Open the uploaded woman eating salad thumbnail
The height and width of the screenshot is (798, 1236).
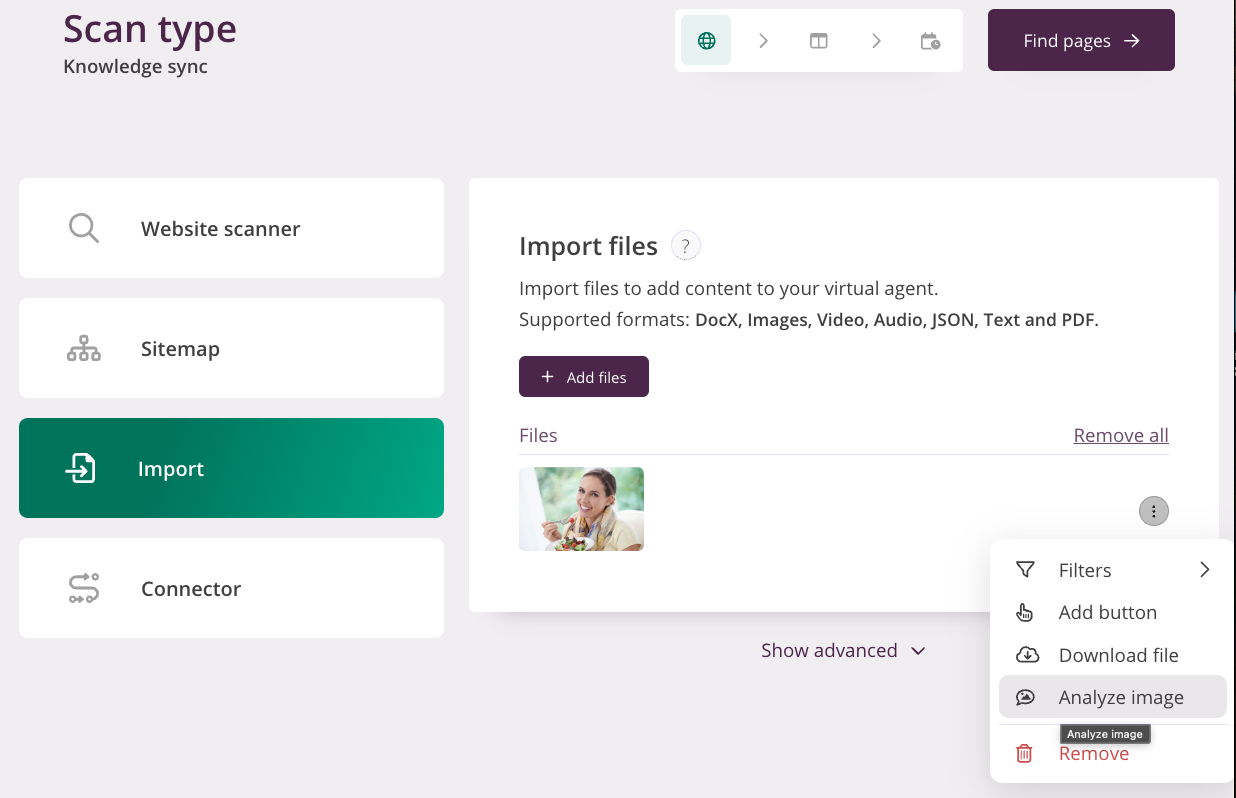tap(581, 509)
